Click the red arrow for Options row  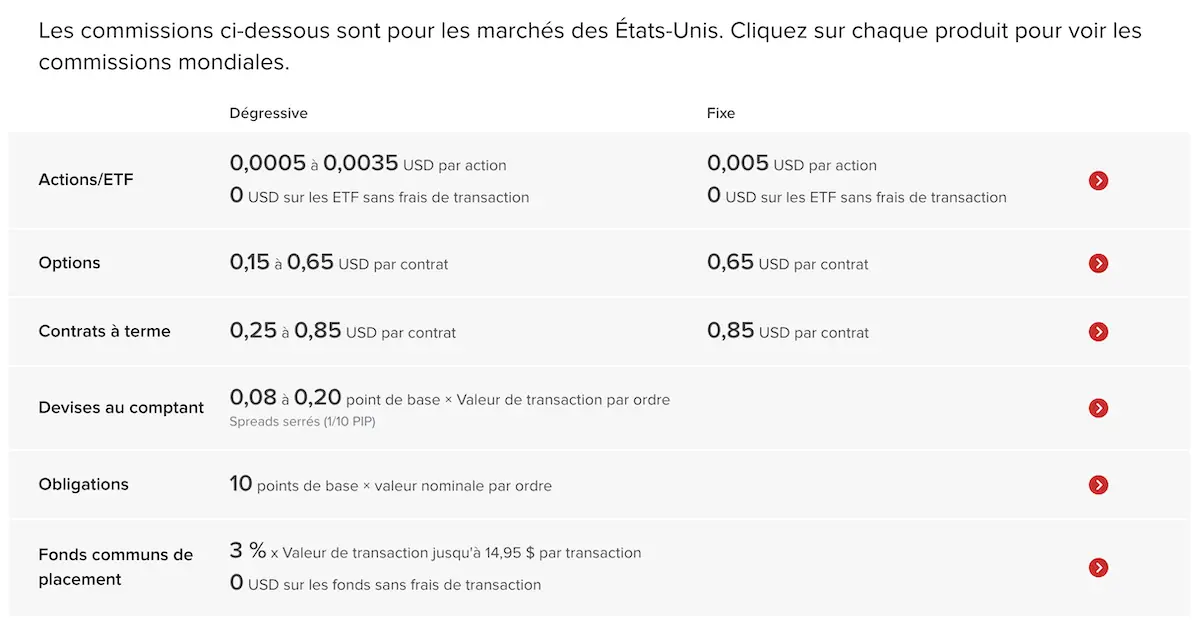pos(1098,264)
